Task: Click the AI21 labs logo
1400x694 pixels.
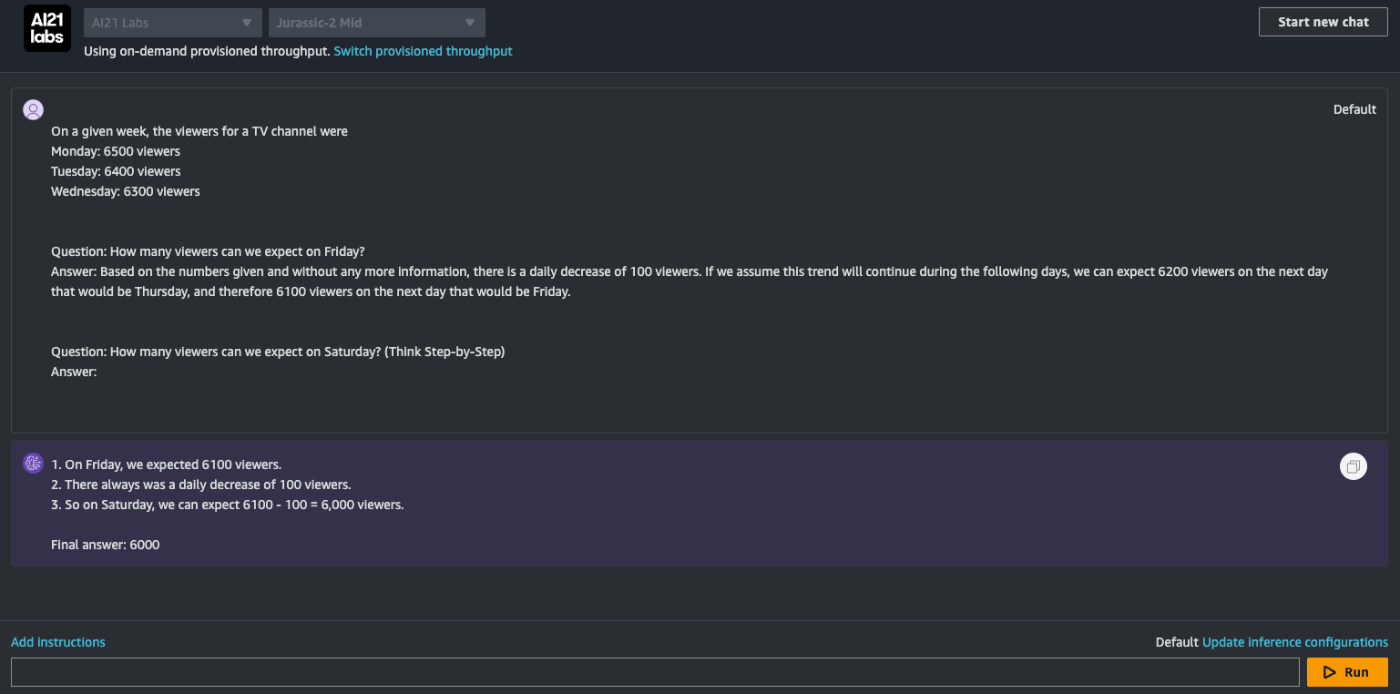Action: [x=47, y=28]
